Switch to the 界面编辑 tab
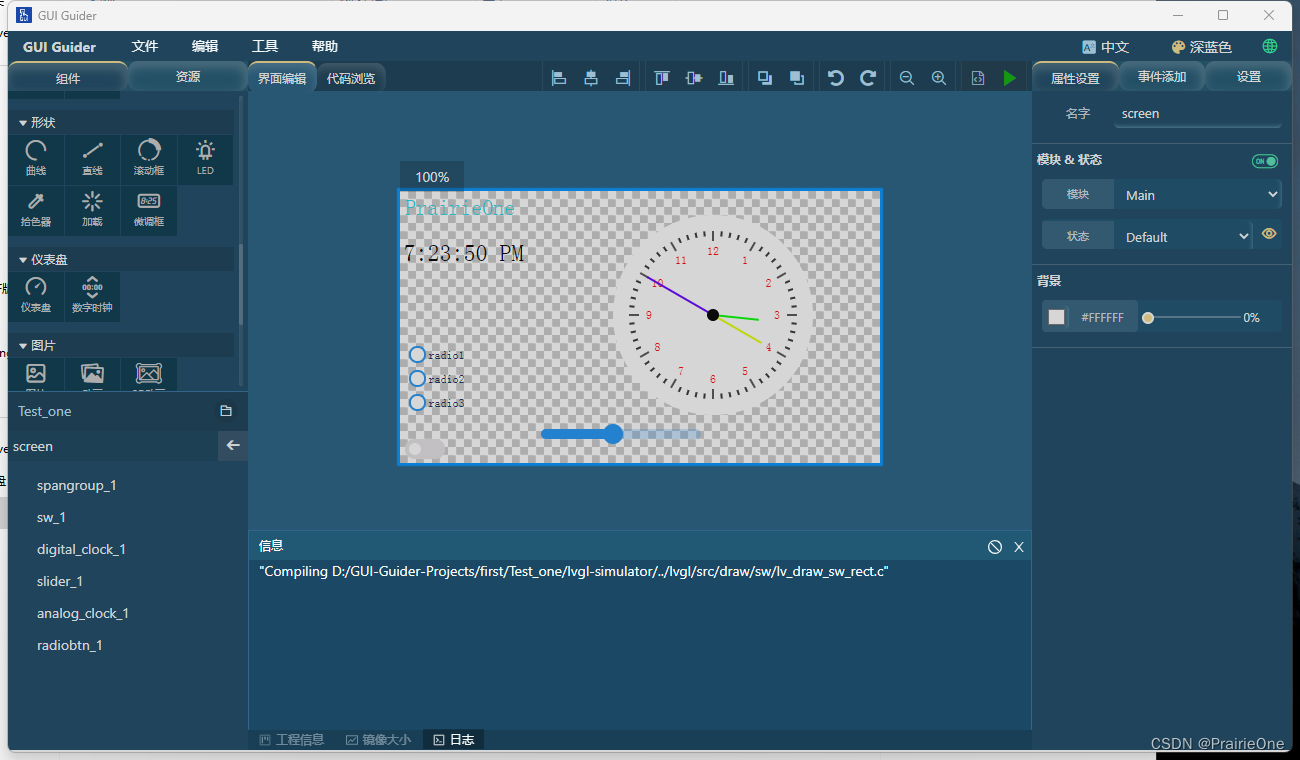1300x760 pixels. [282, 78]
